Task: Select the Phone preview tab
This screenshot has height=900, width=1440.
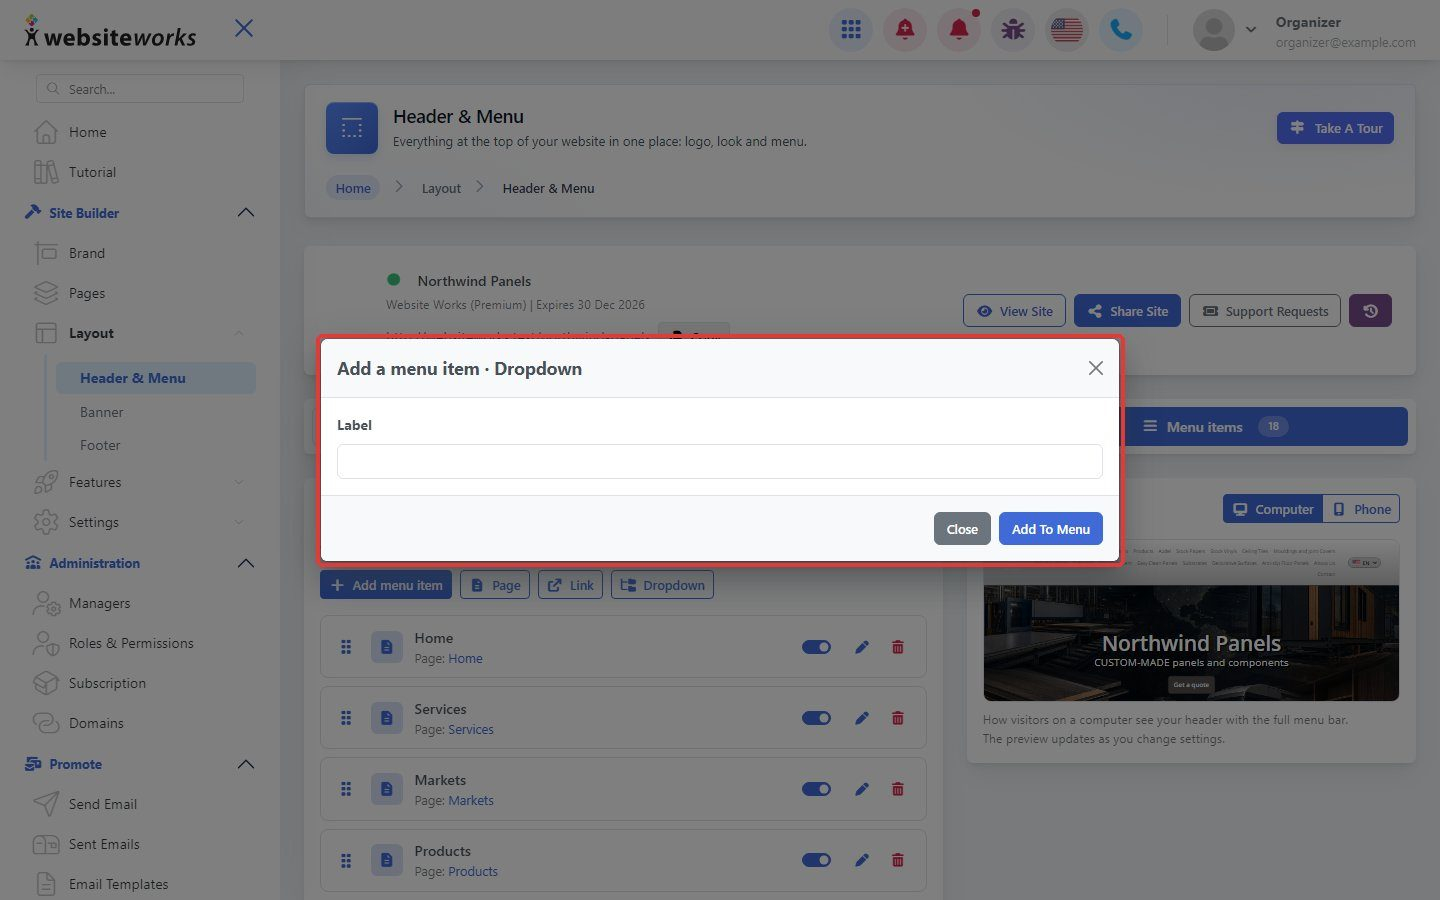Action: 1362,509
